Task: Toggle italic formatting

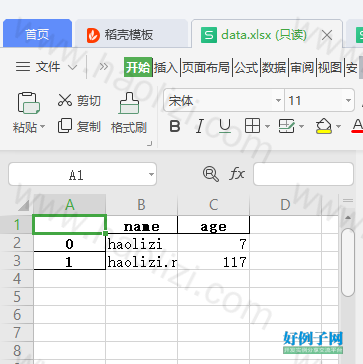Action: [200, 126]
